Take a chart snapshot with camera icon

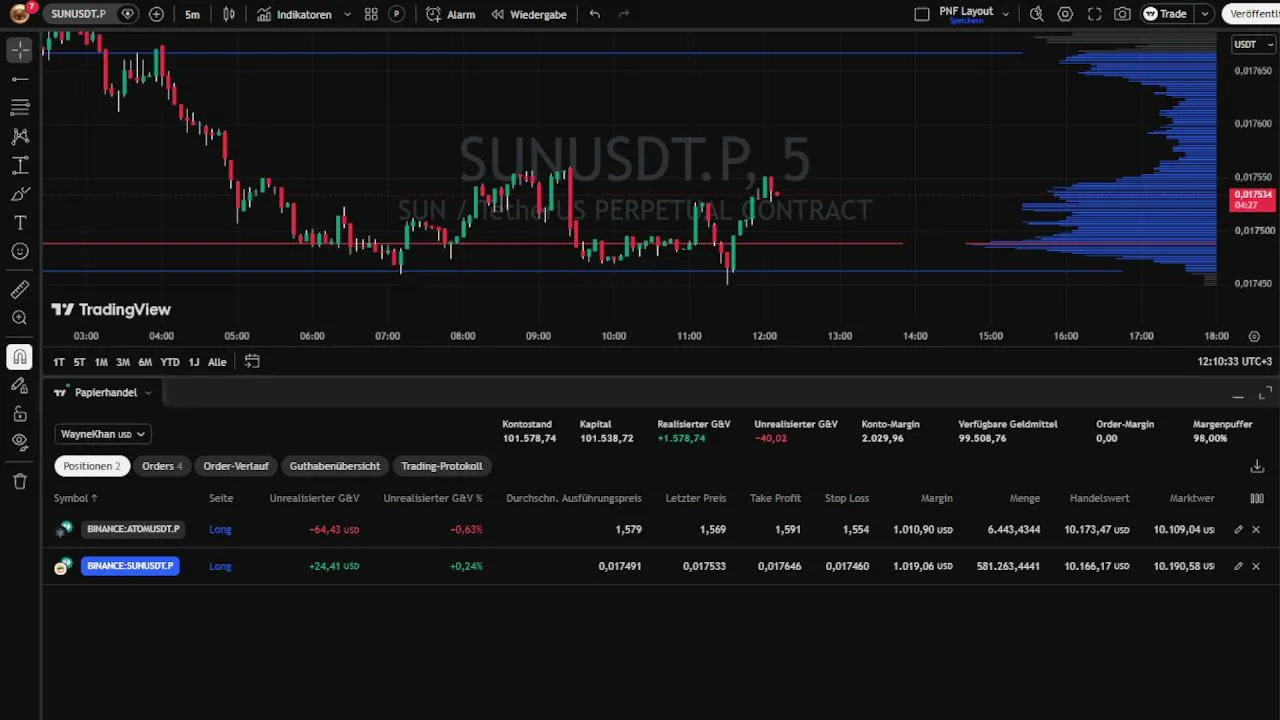coord(1122,14)
